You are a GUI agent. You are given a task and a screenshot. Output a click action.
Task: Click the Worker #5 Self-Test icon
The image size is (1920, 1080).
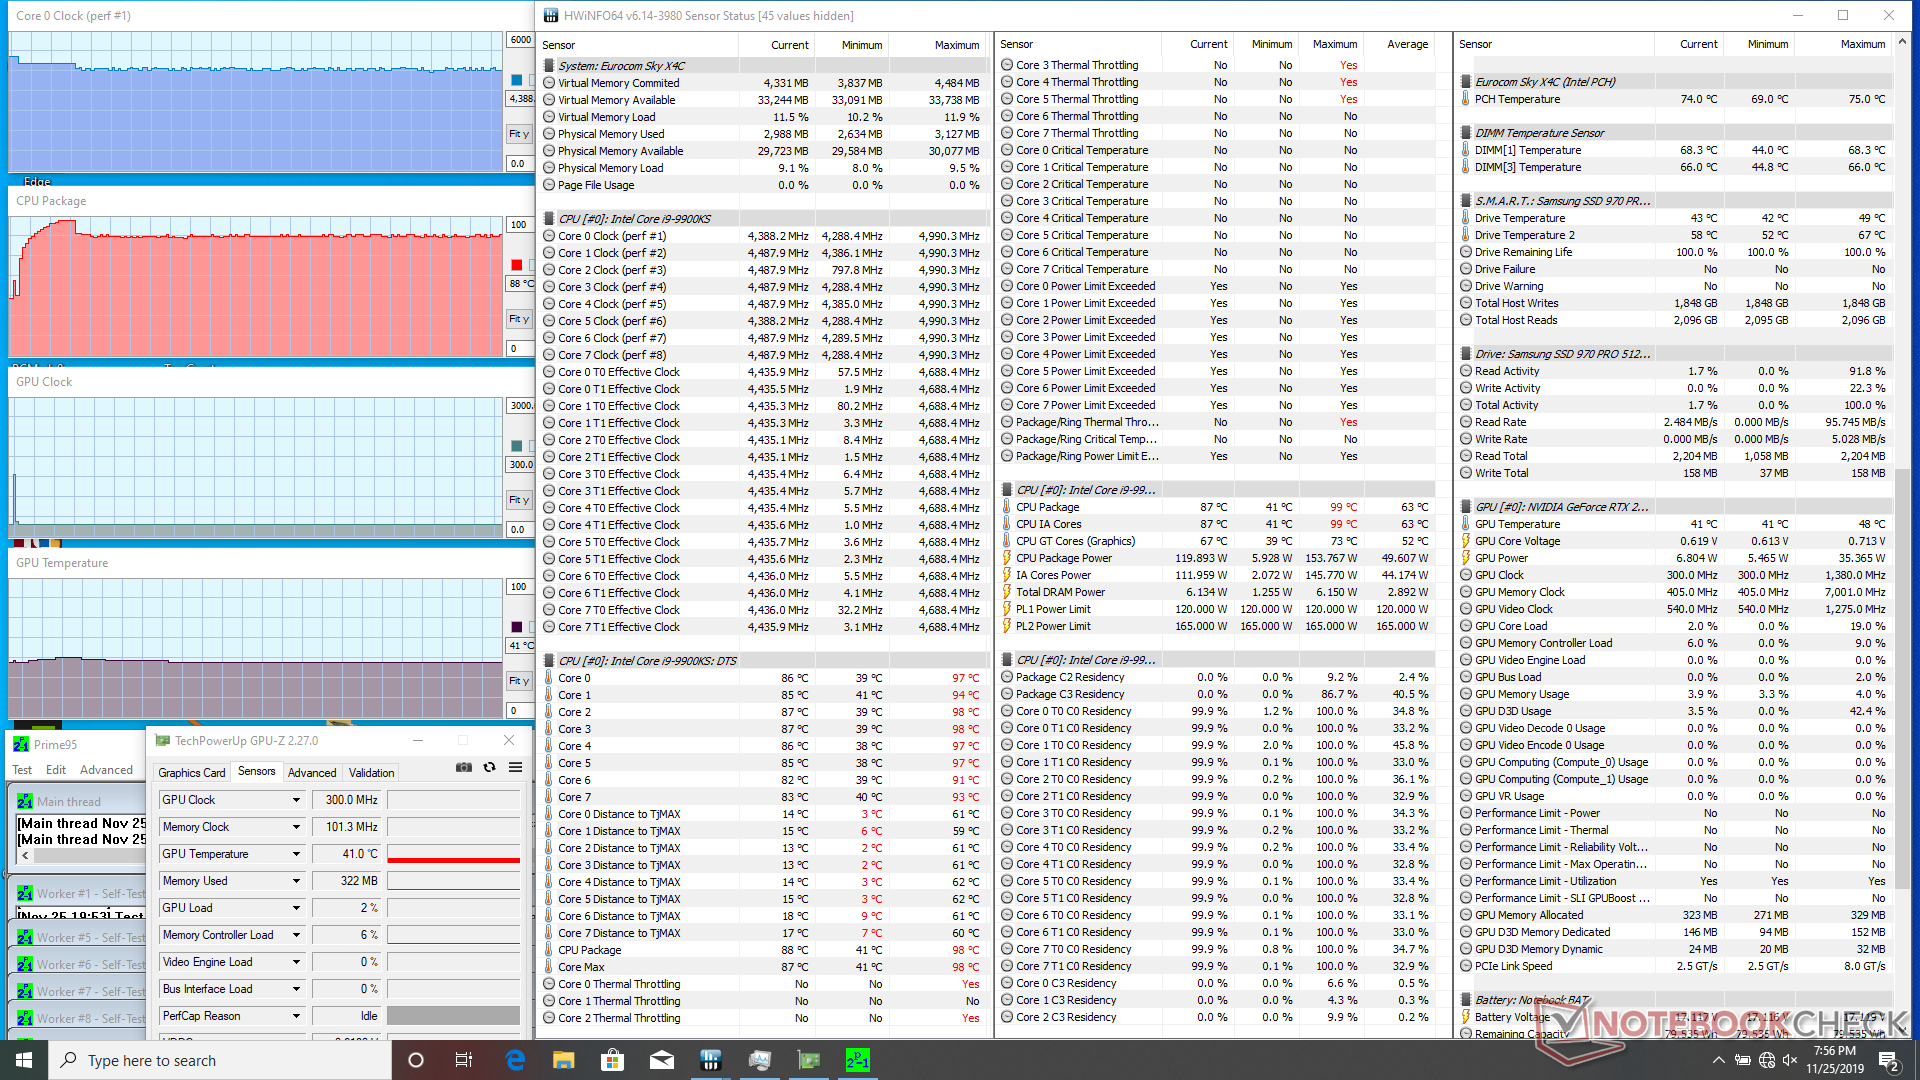tap(25, 937)
